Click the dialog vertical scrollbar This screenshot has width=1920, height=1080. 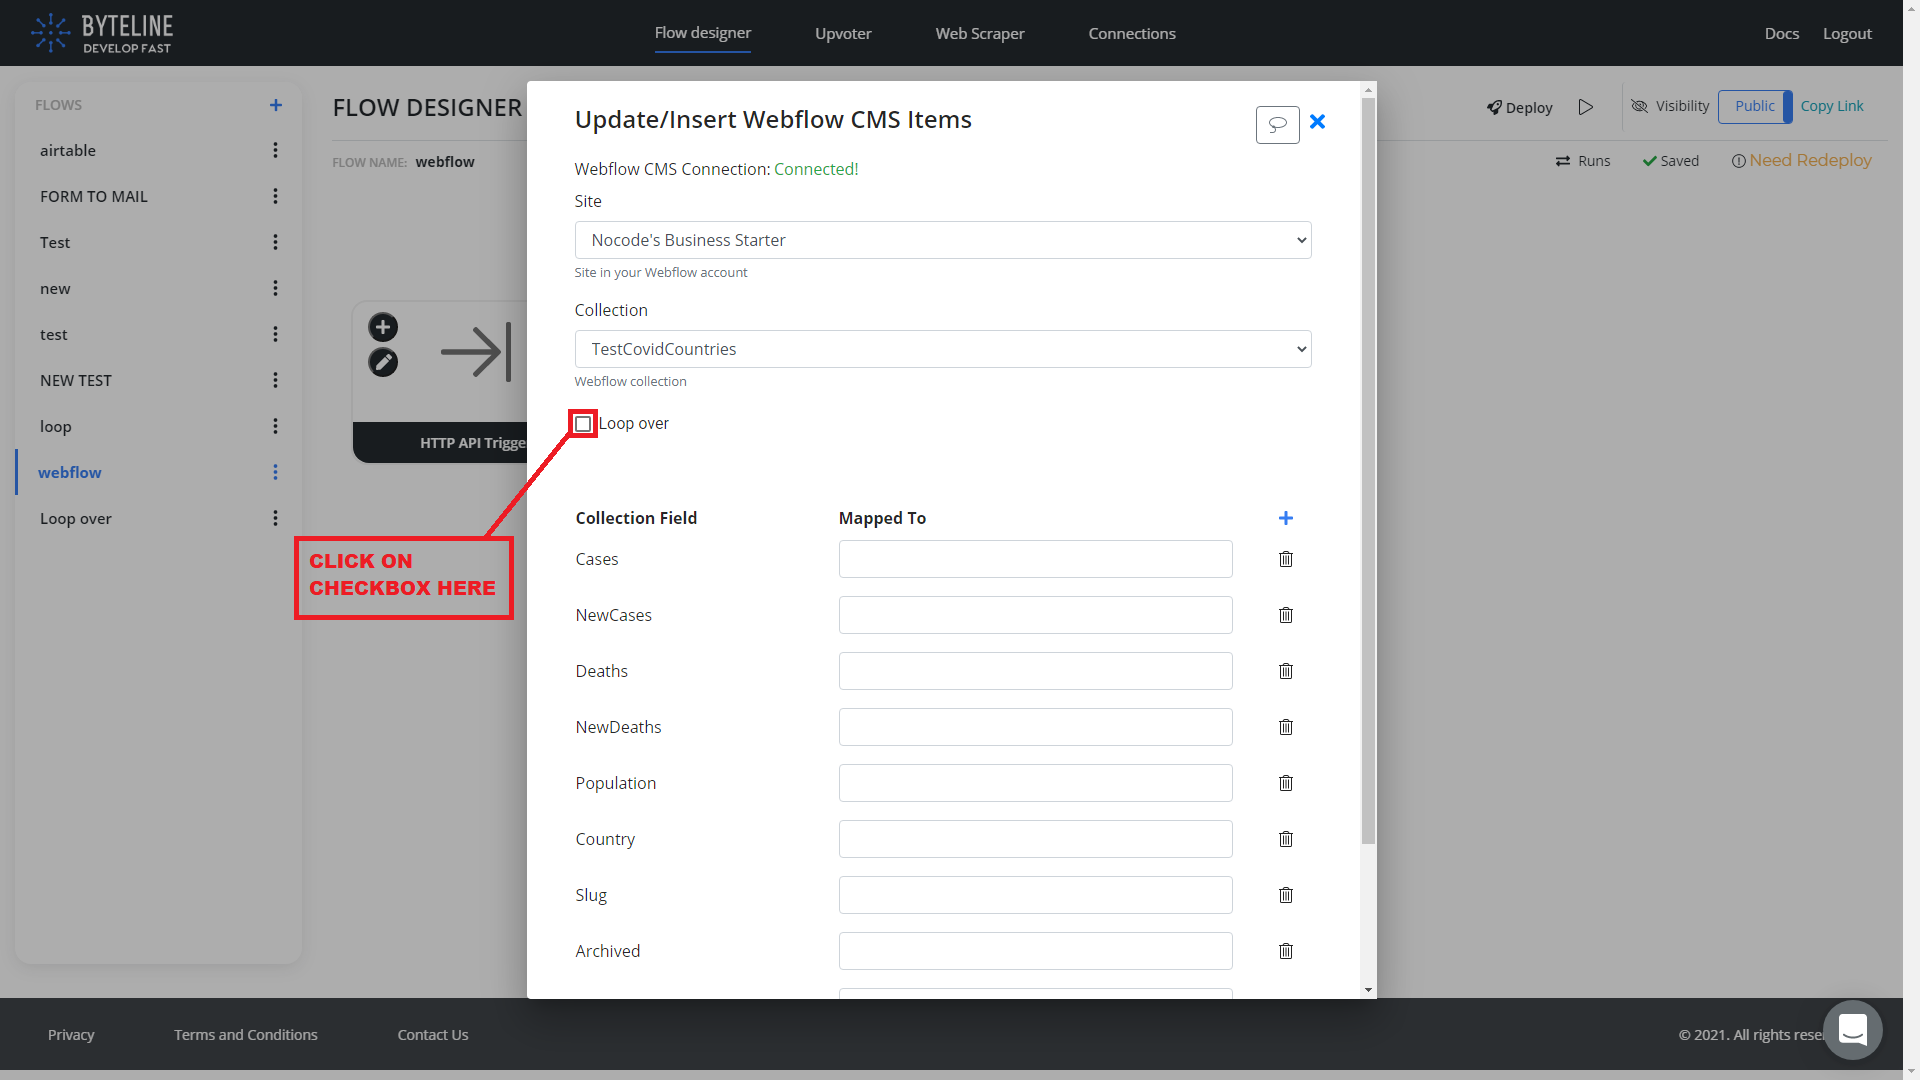(1368, 470)
